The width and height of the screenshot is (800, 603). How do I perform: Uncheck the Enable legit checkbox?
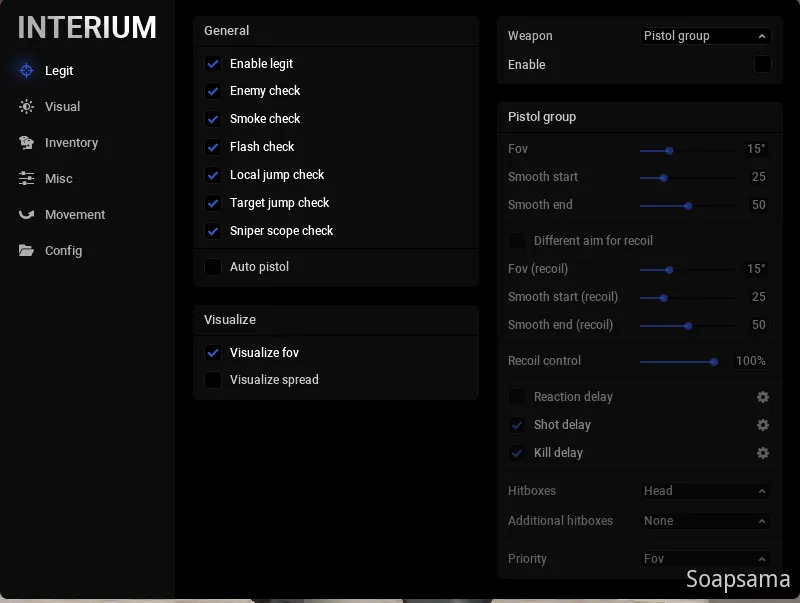pyautogui.click(x=213, y=64)
